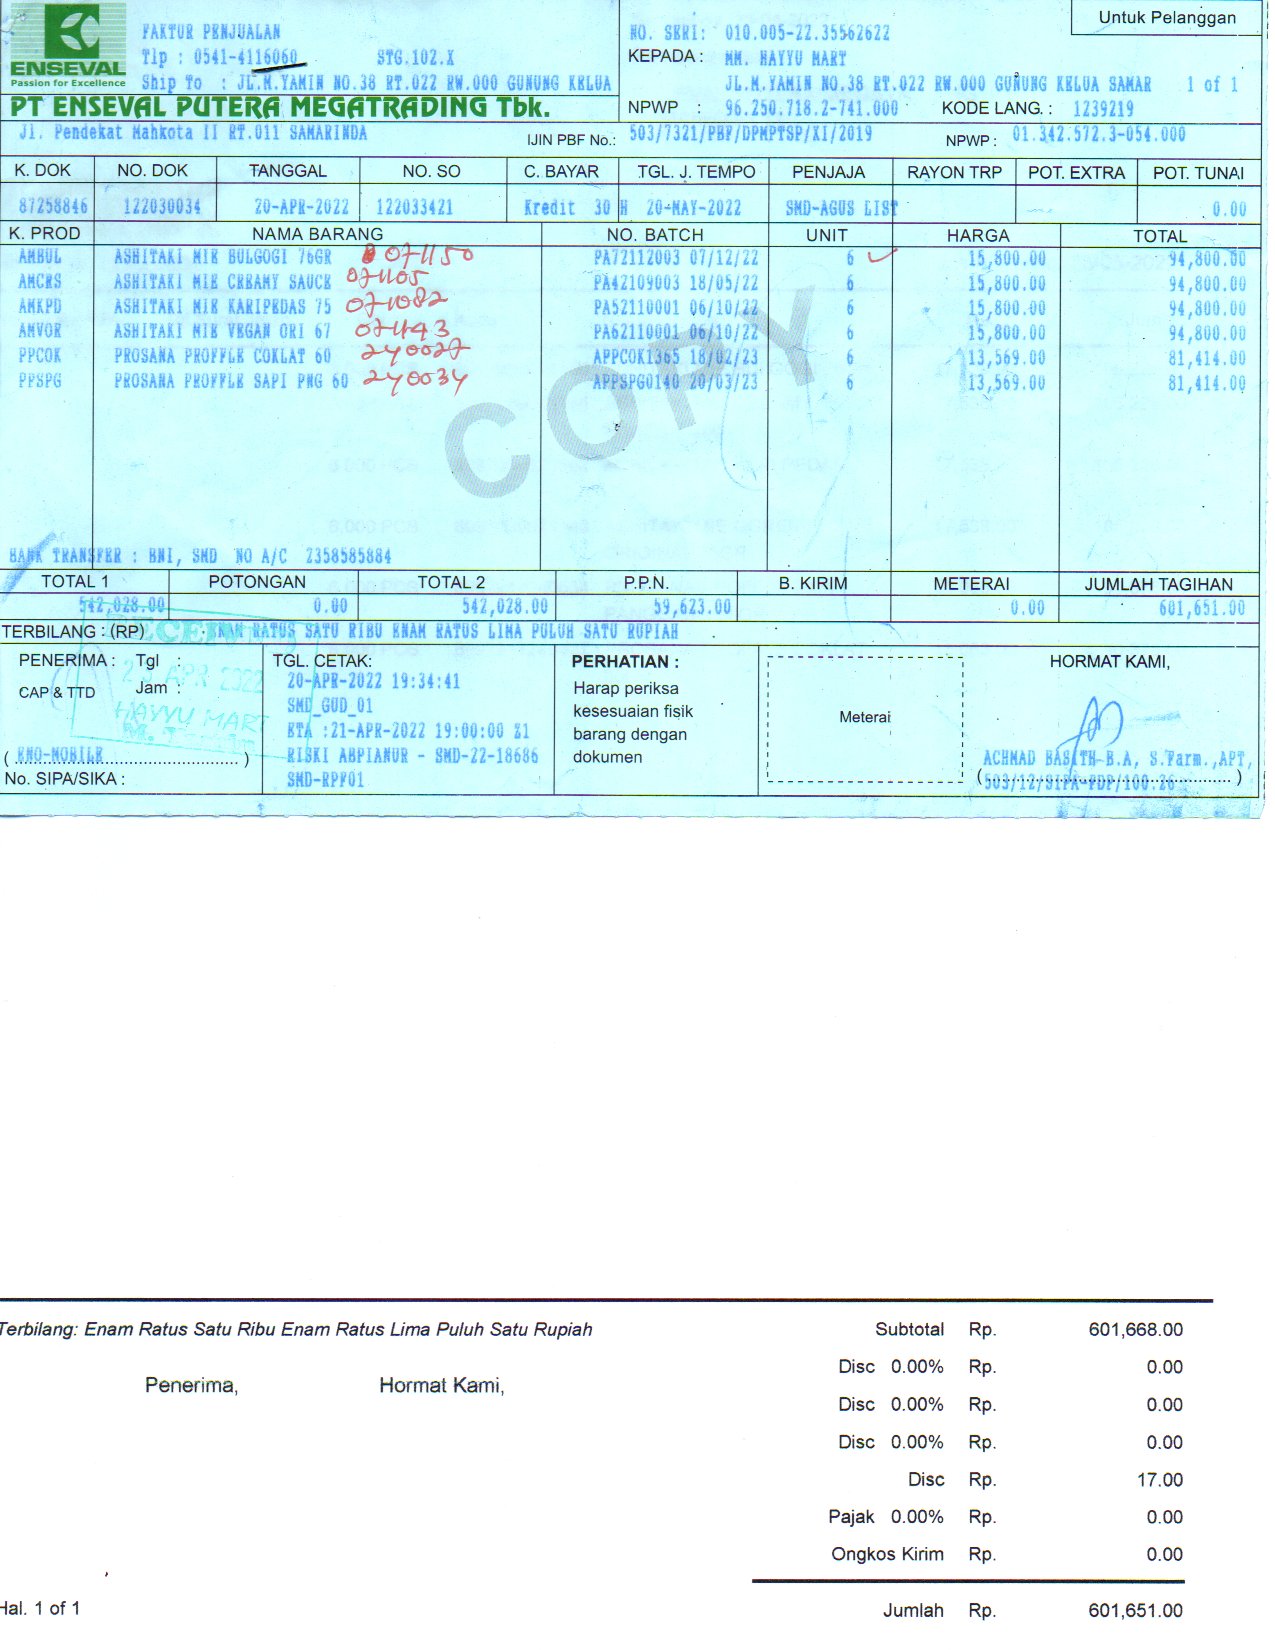Click the Enseval logo at top left

tap(67, 45)
